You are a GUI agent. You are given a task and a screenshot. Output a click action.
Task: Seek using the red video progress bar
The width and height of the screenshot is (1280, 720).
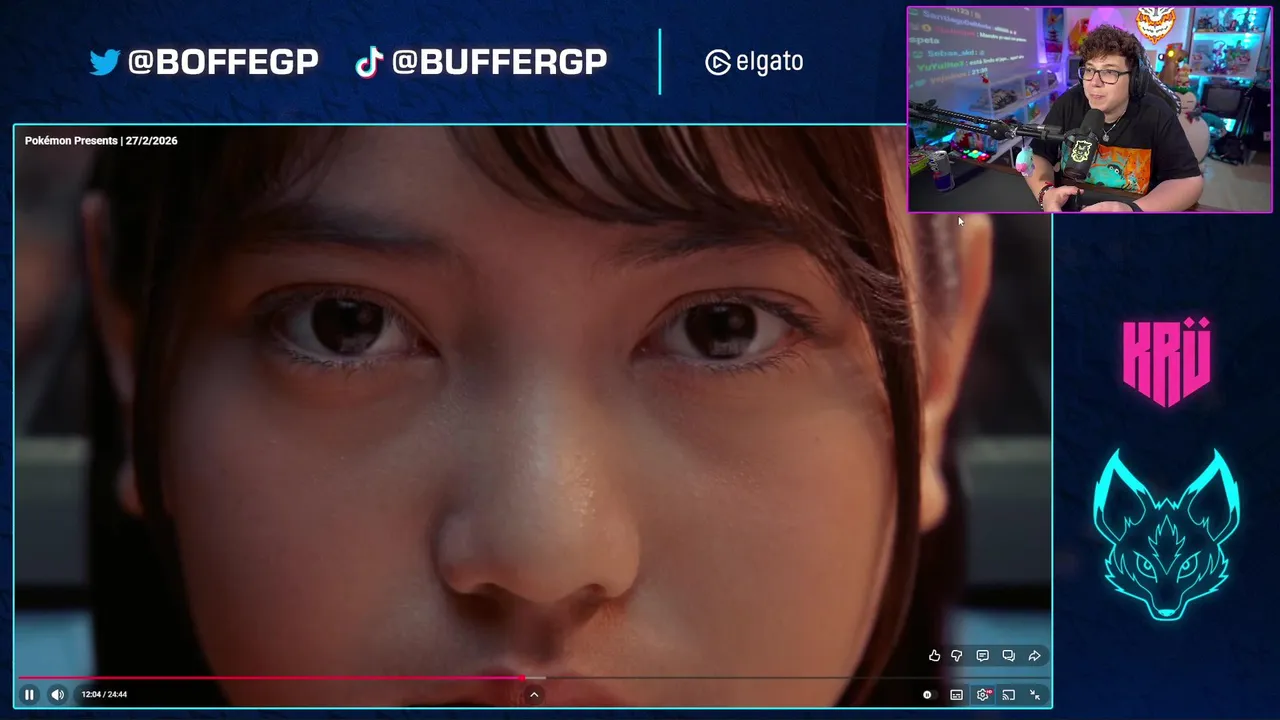pos(270,678)
